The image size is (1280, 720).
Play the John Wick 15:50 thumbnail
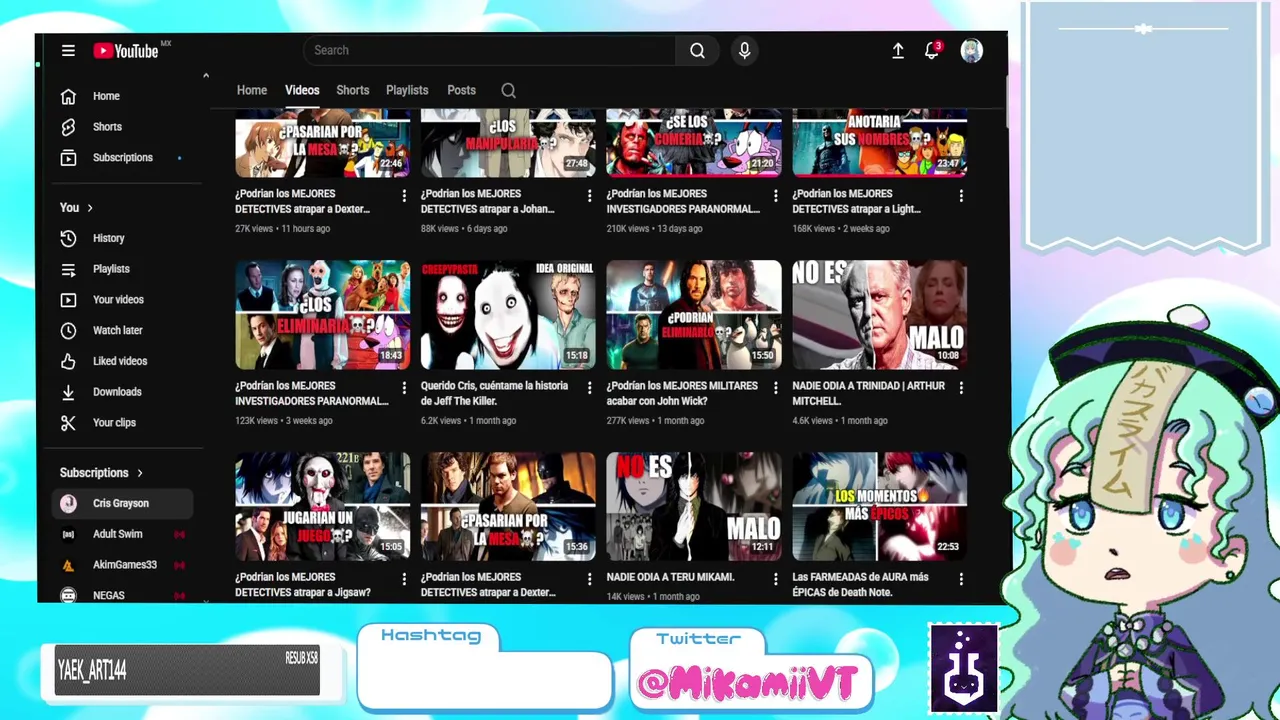coord(694,315)
